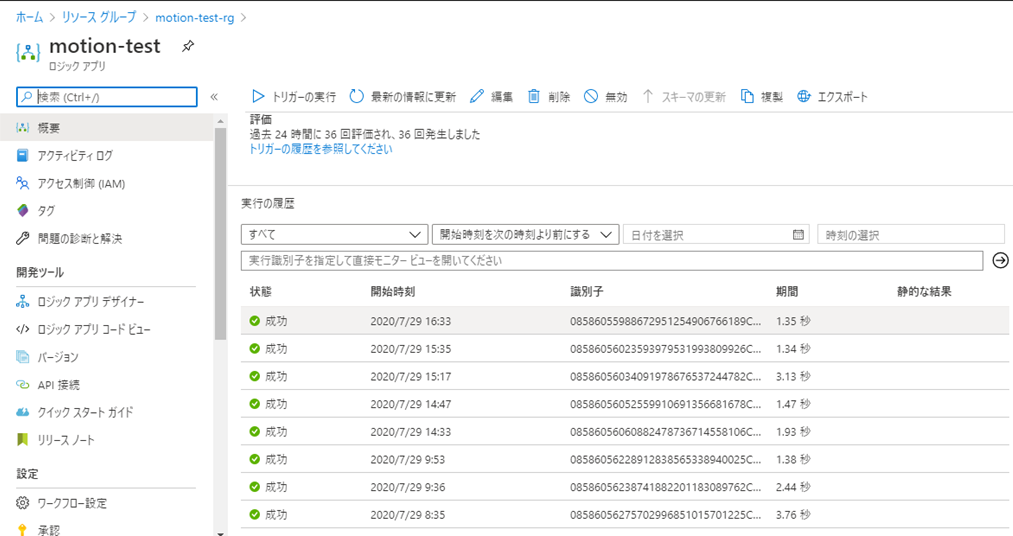The image size is (1013, 536).
Task: Go to ホーム breadcrumb
Action: pyautogui.click(x=29, y=17)
